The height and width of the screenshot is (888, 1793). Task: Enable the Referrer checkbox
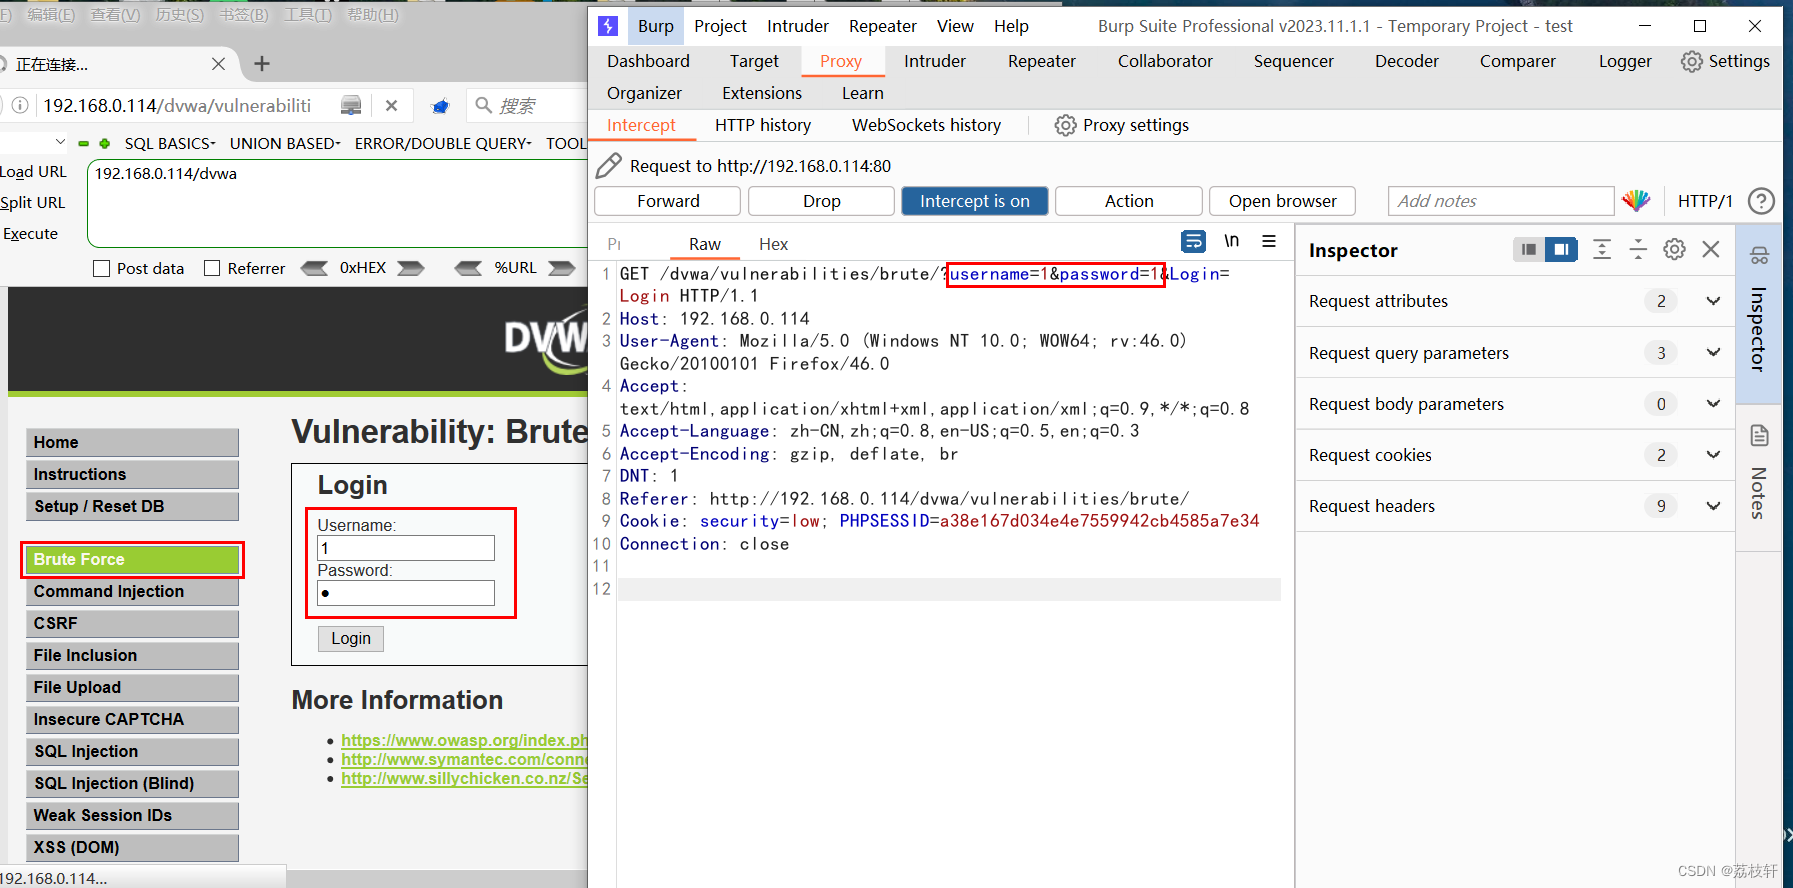point(211,268)
